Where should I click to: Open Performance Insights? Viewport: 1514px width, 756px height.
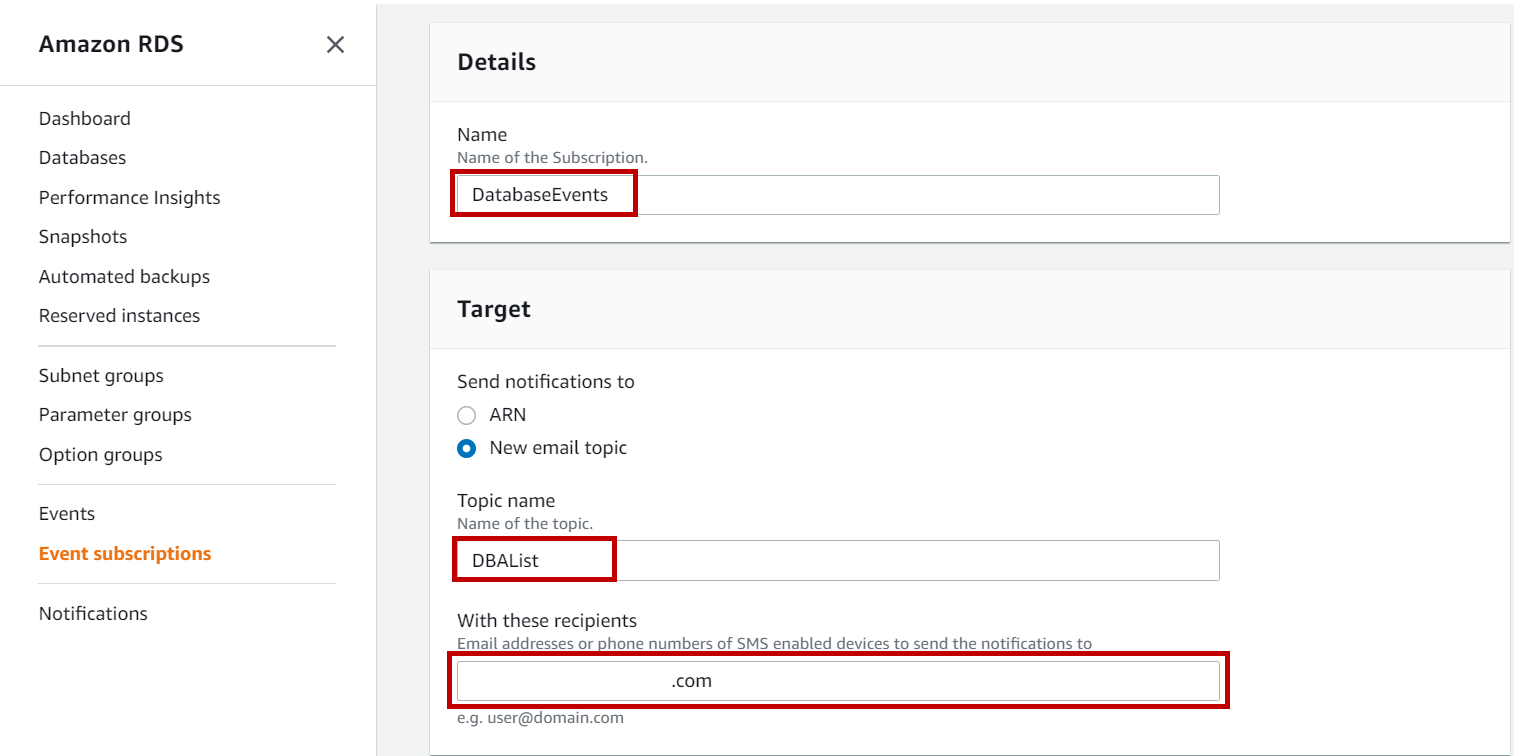pyautogui.click(x=130, y=198)
